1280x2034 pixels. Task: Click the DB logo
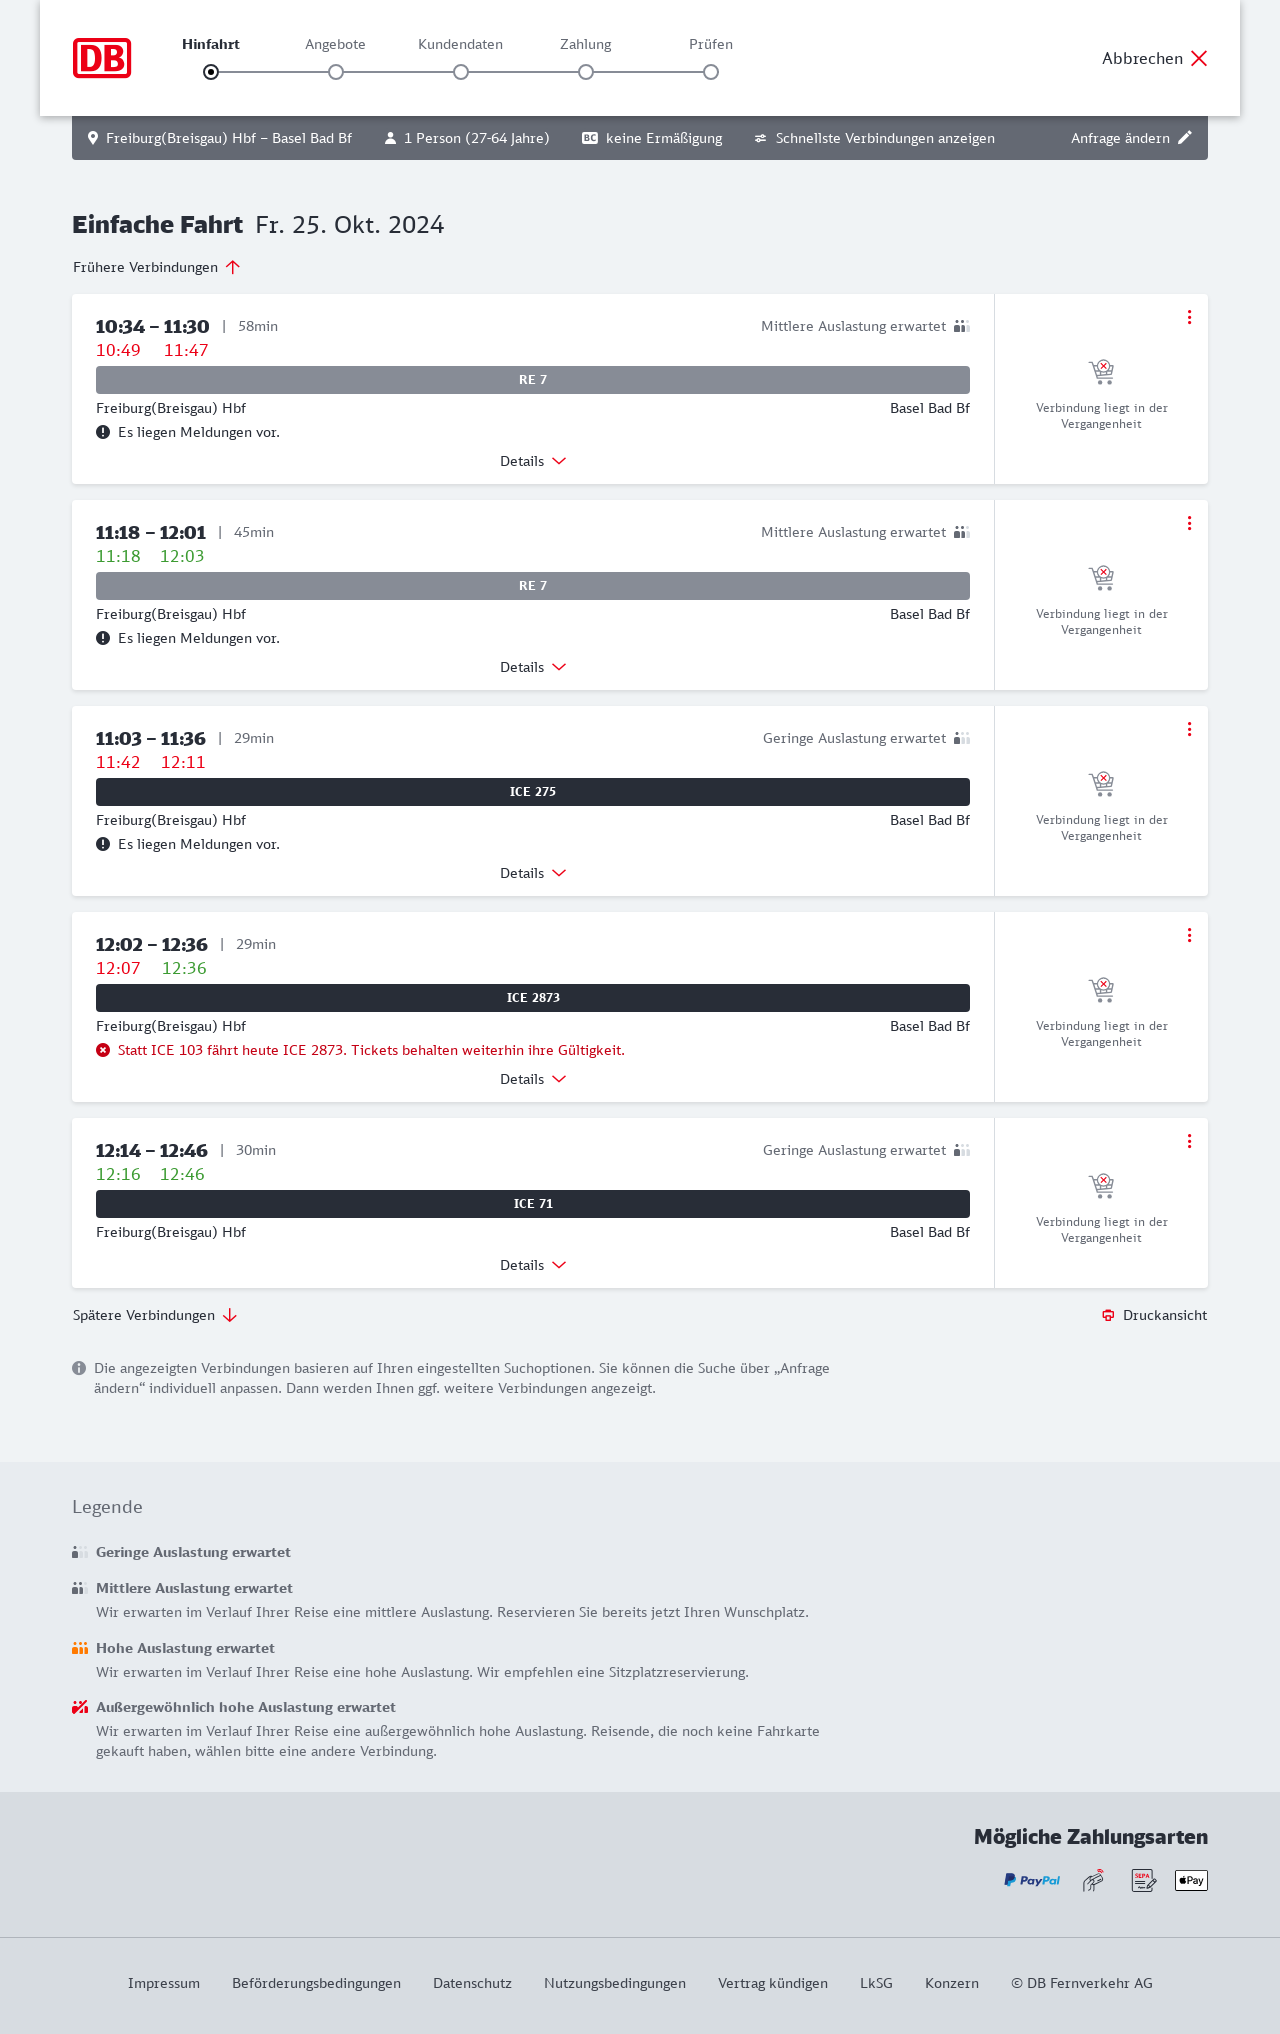tap(102, 58)
